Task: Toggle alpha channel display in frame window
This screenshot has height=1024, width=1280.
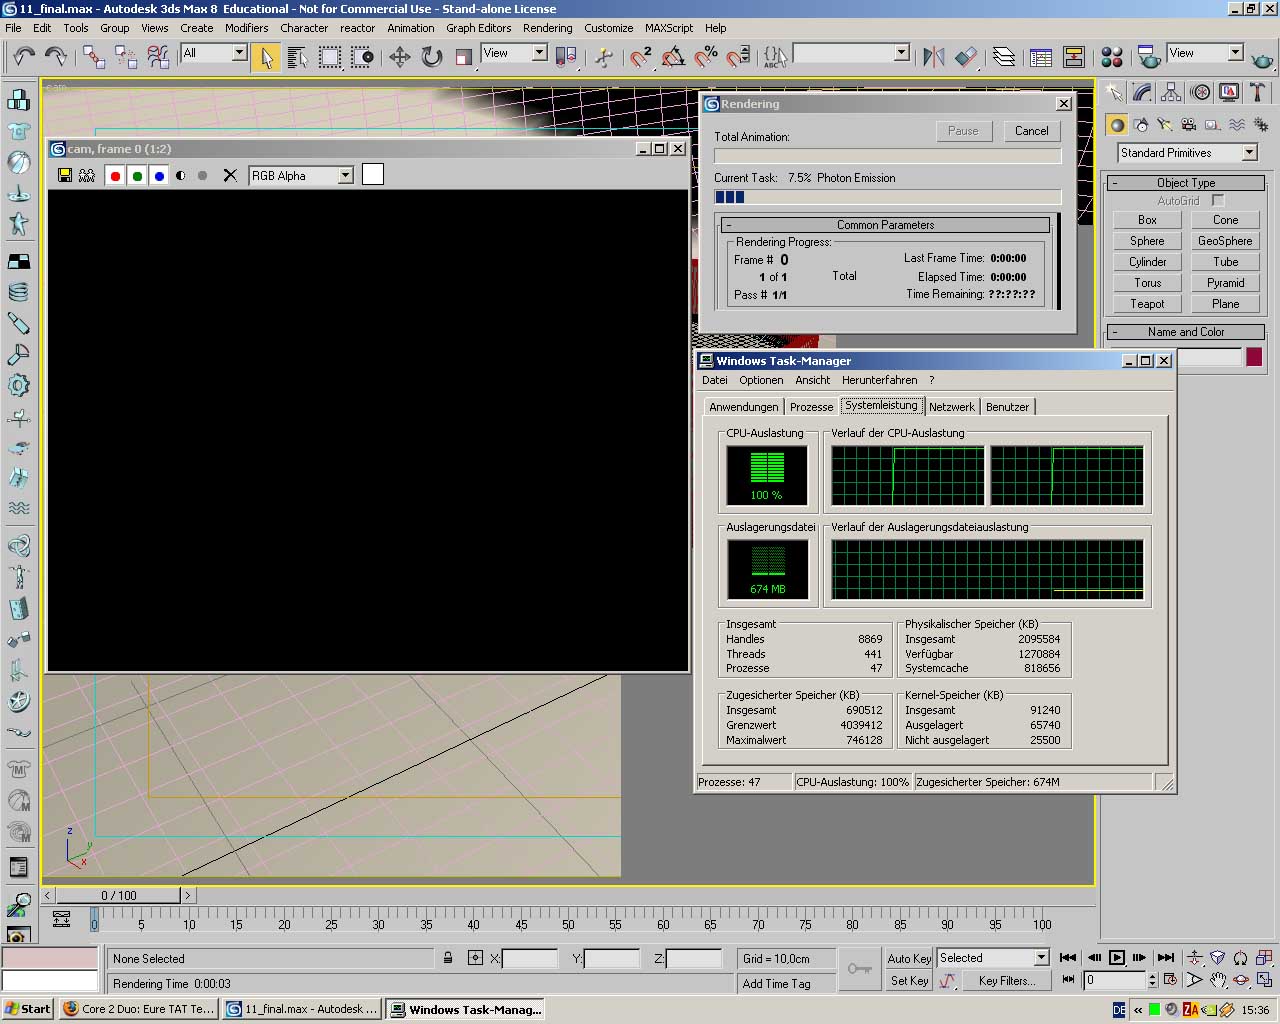Action: (181, 175)
